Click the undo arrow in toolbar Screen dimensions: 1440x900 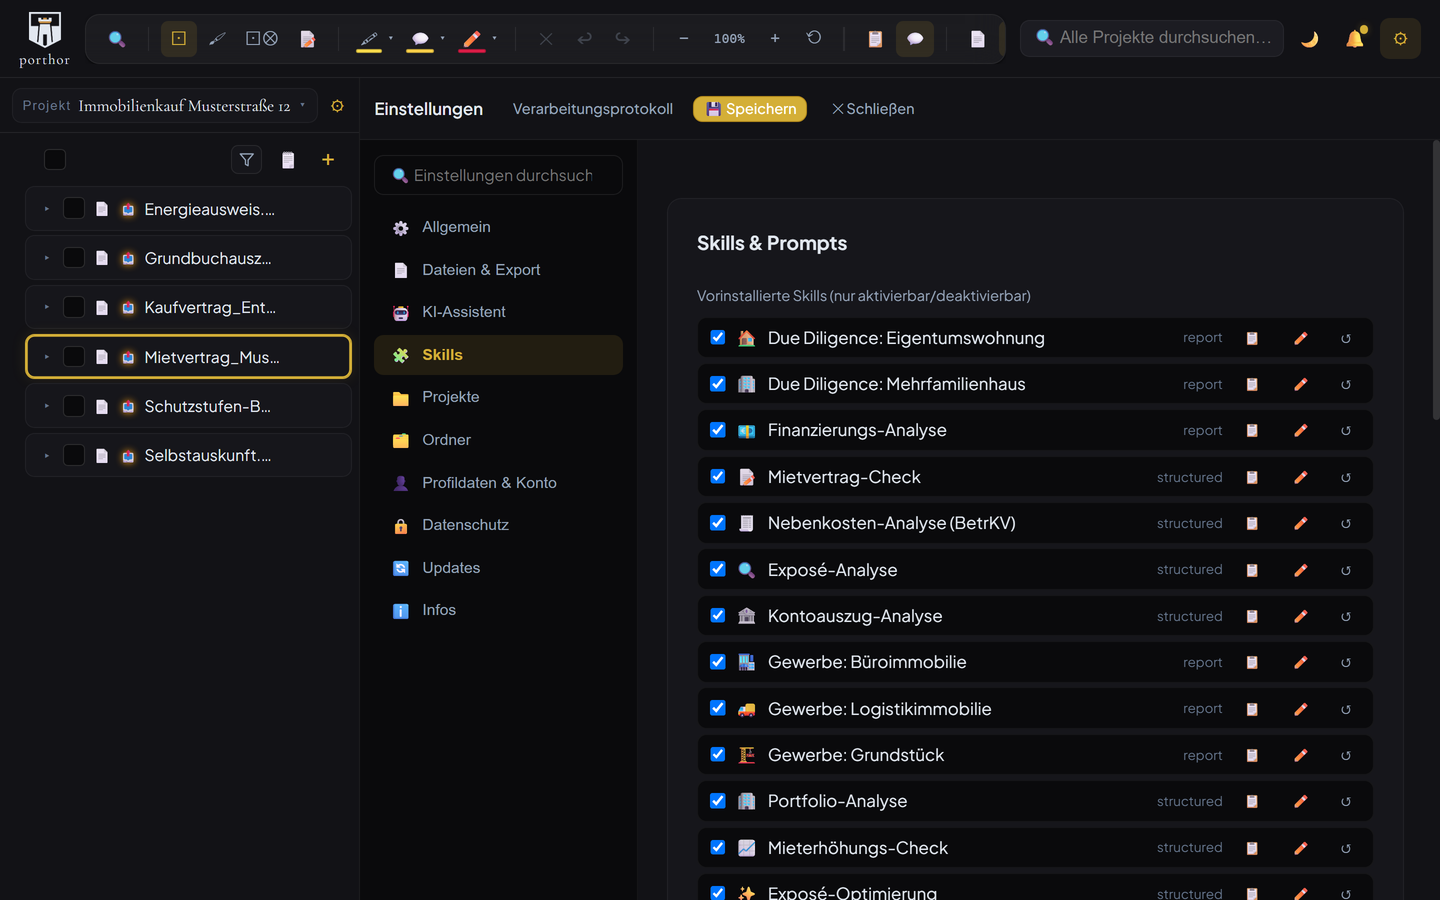tap(584, 39)
